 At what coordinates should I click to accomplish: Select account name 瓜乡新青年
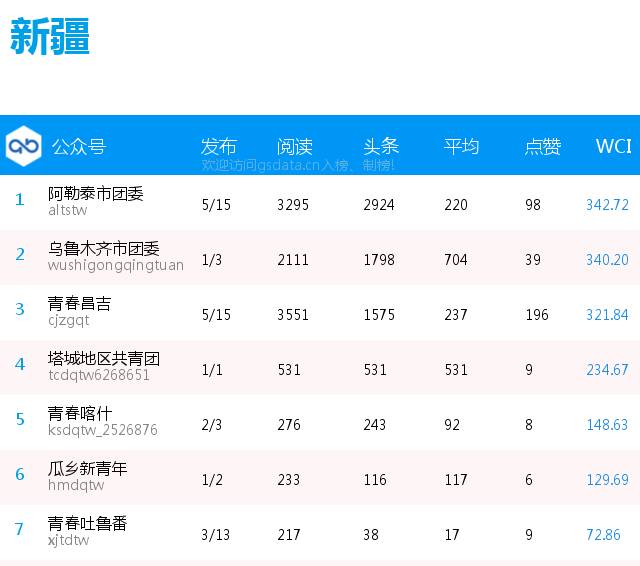(x=87, y=468)
